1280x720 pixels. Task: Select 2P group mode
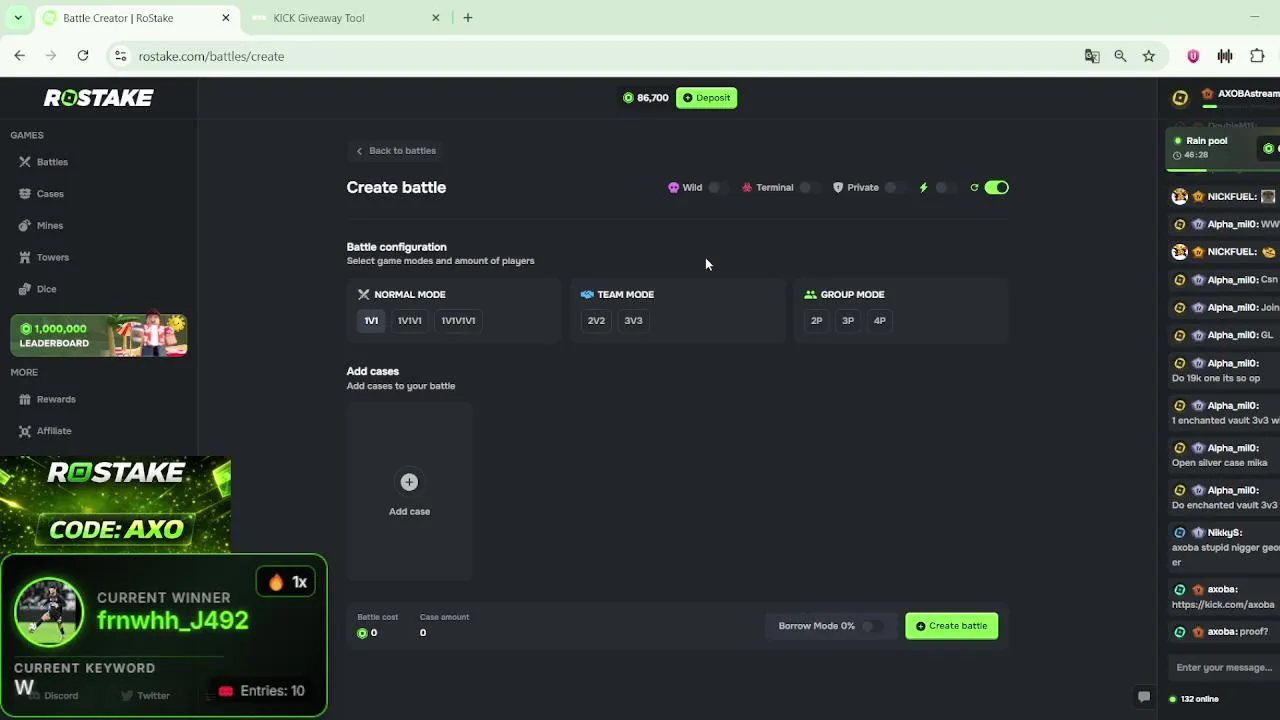(x=817, y=321)
